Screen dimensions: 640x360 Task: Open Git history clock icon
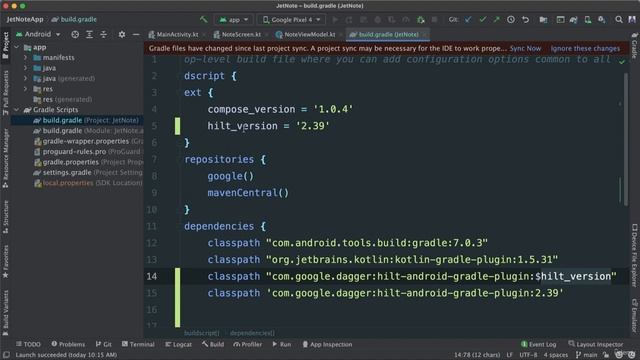[511, 20]
